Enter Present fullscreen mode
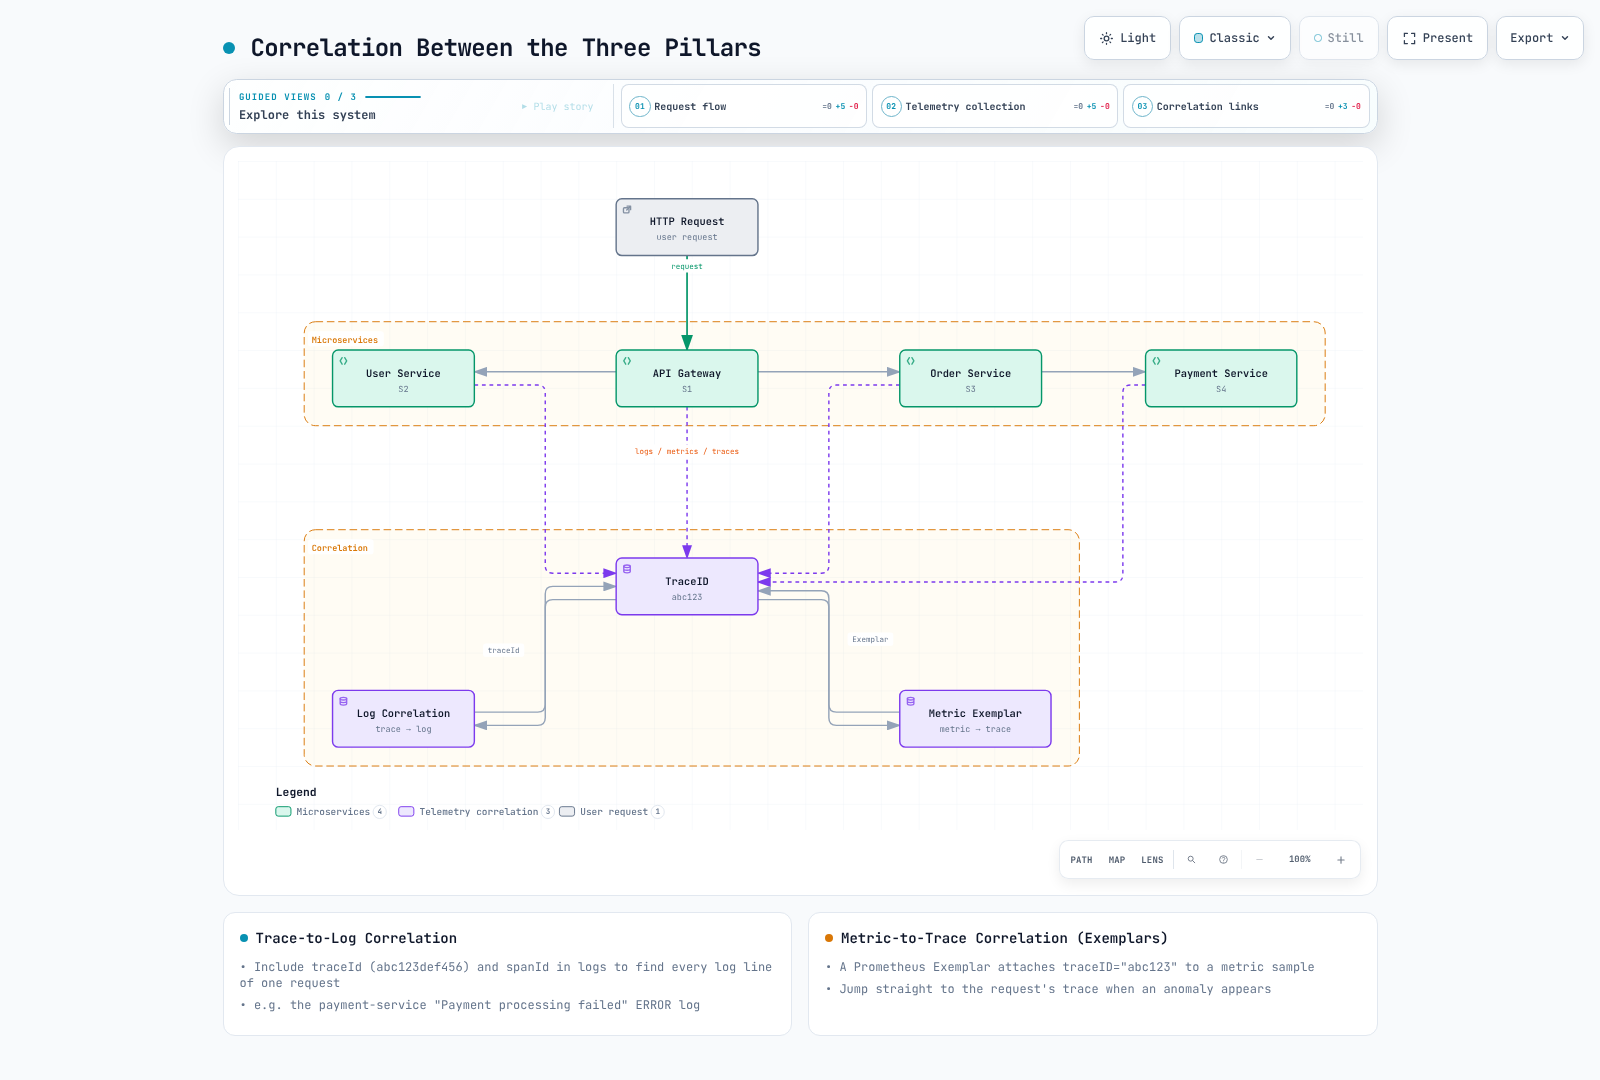 tap(1437, 38)
